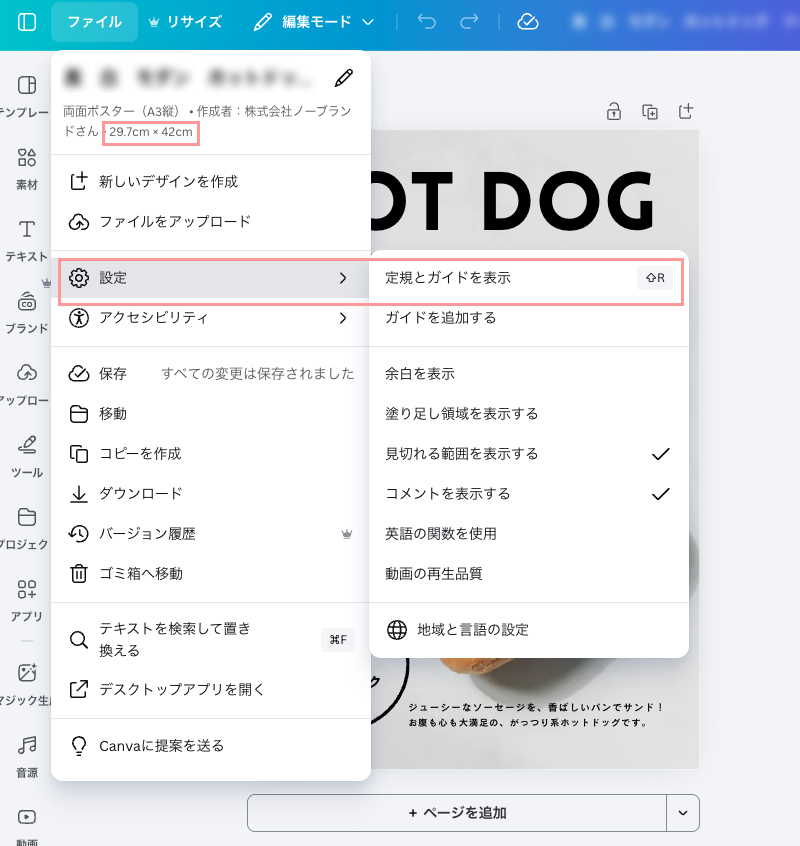Click the lock page icon above canvas
This screenshot has height=846, width=800.
(613, 112)
